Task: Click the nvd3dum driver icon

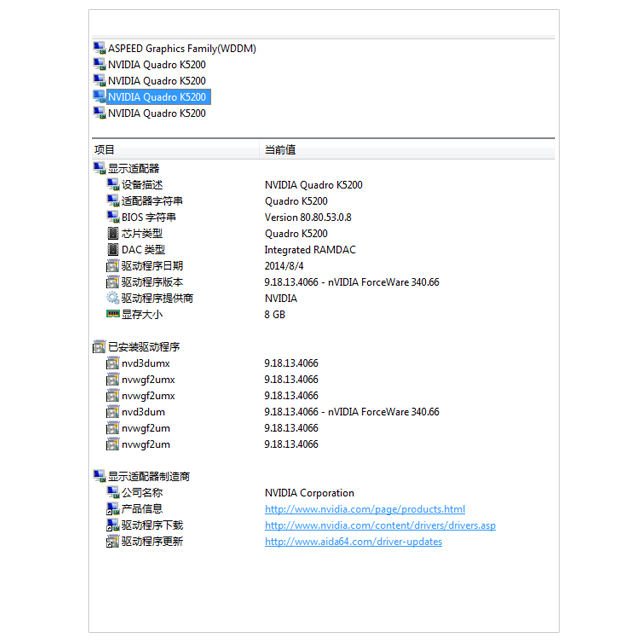Action: click(x=113, y=411)
